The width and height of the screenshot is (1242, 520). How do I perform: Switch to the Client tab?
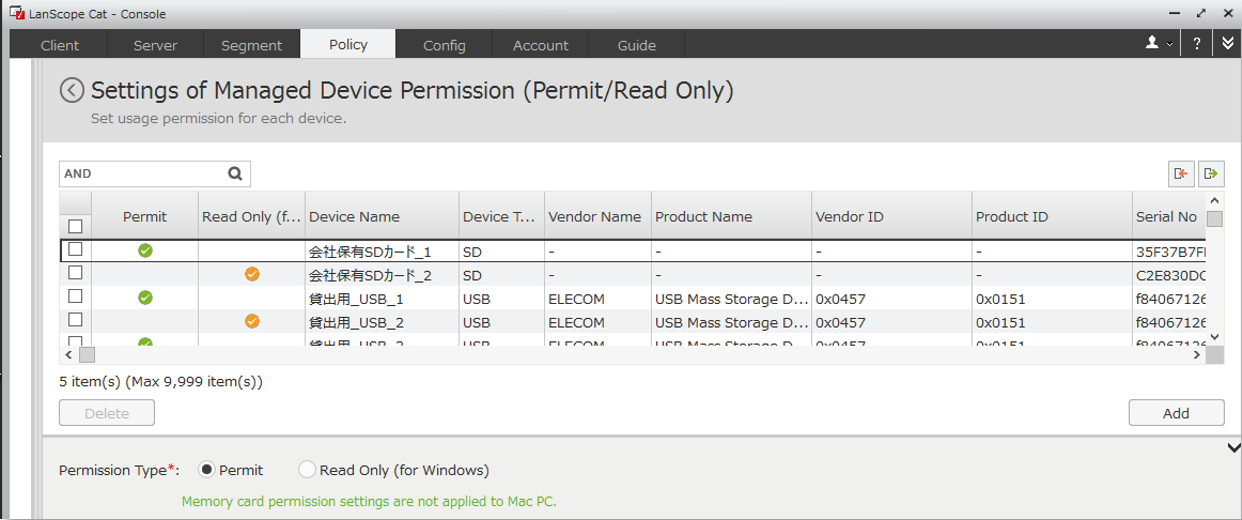(x=60, y=45)
